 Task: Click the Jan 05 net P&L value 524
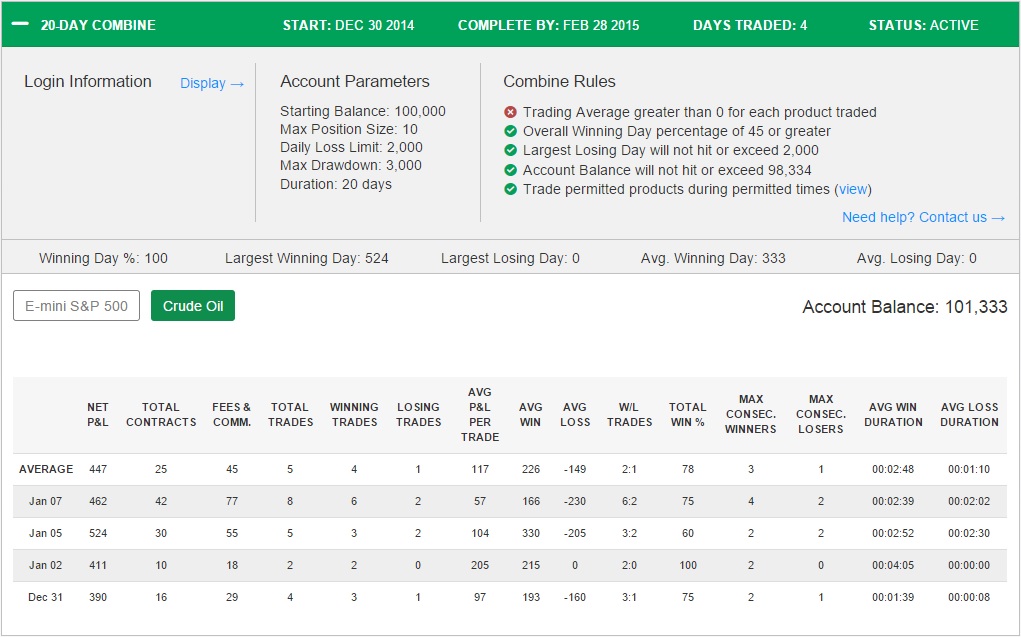coord(98,533)
